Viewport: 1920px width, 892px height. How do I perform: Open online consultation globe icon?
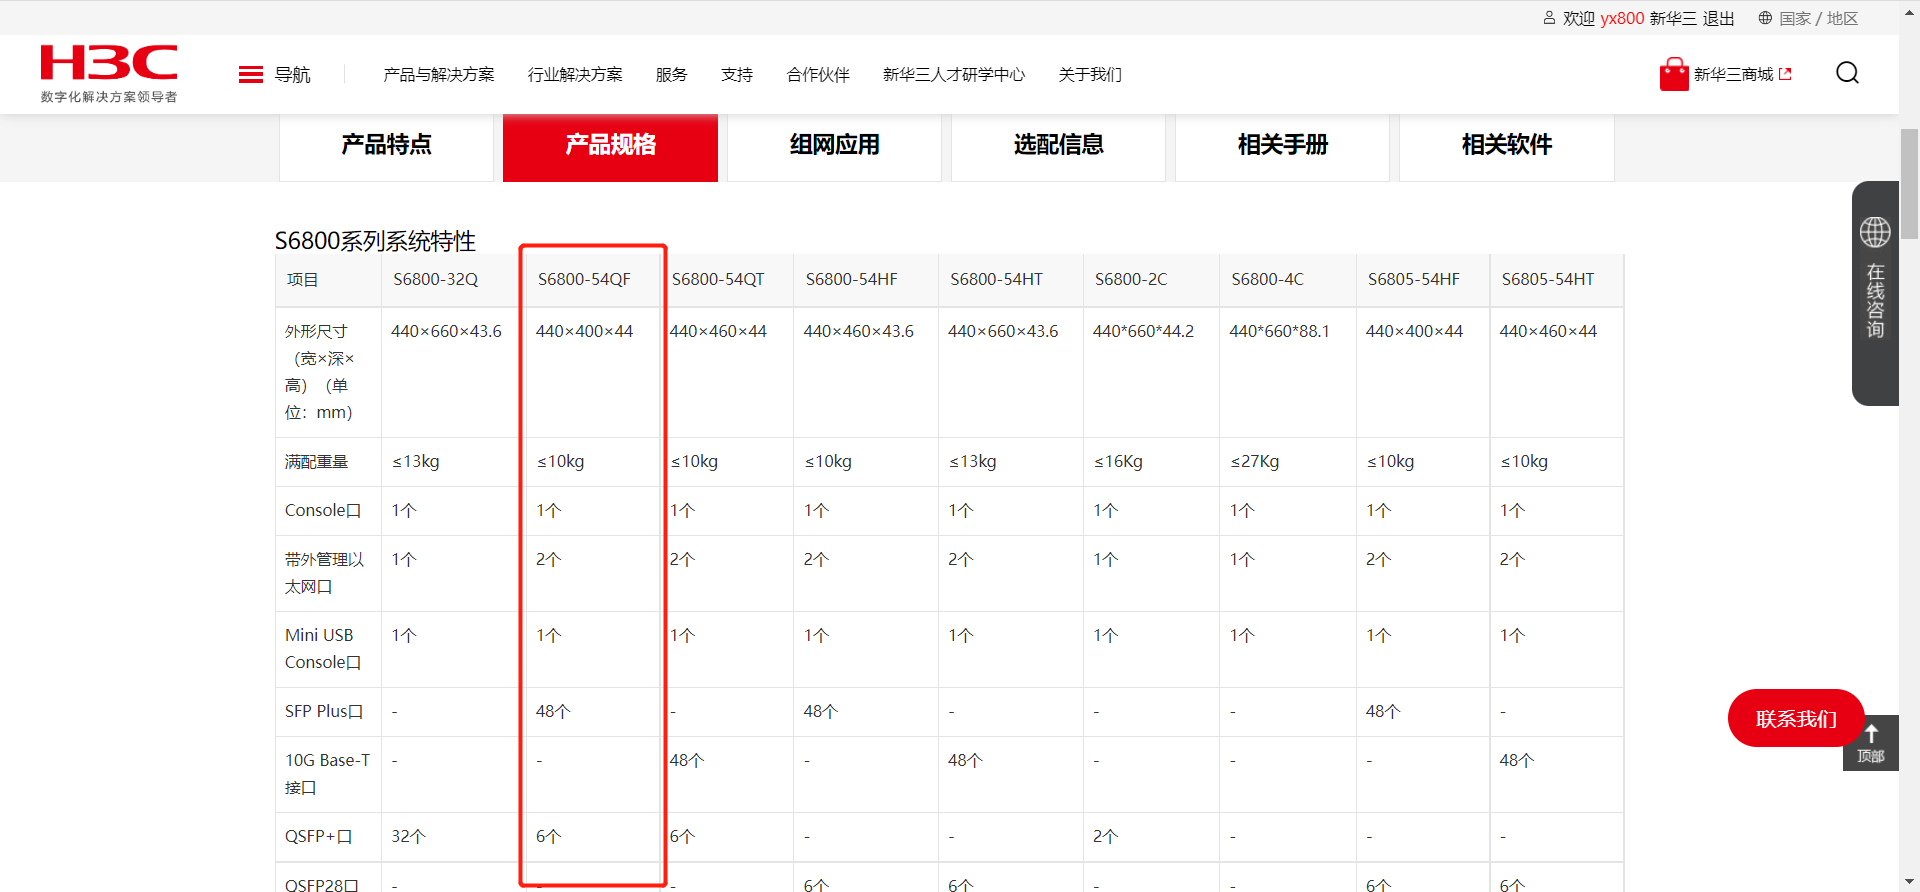click(x=1875, y=232)
